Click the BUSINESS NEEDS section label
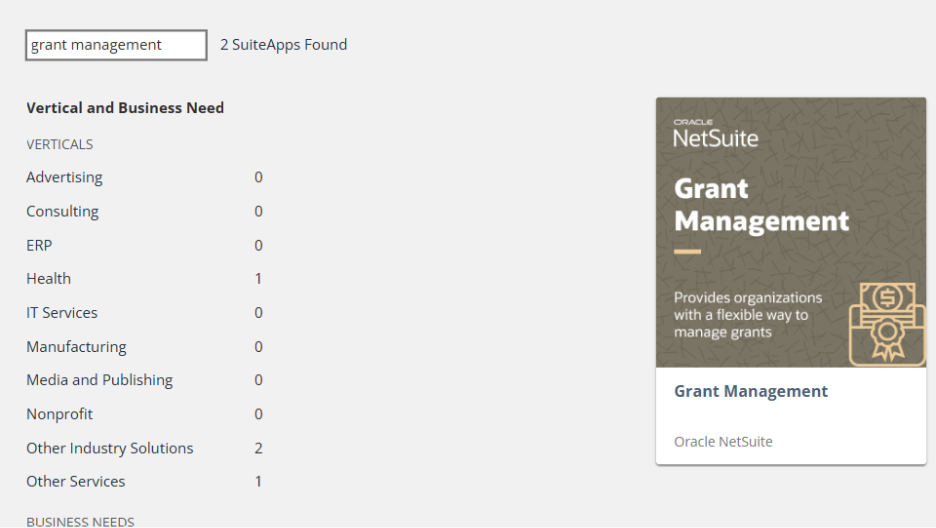 tap(81, 521)
